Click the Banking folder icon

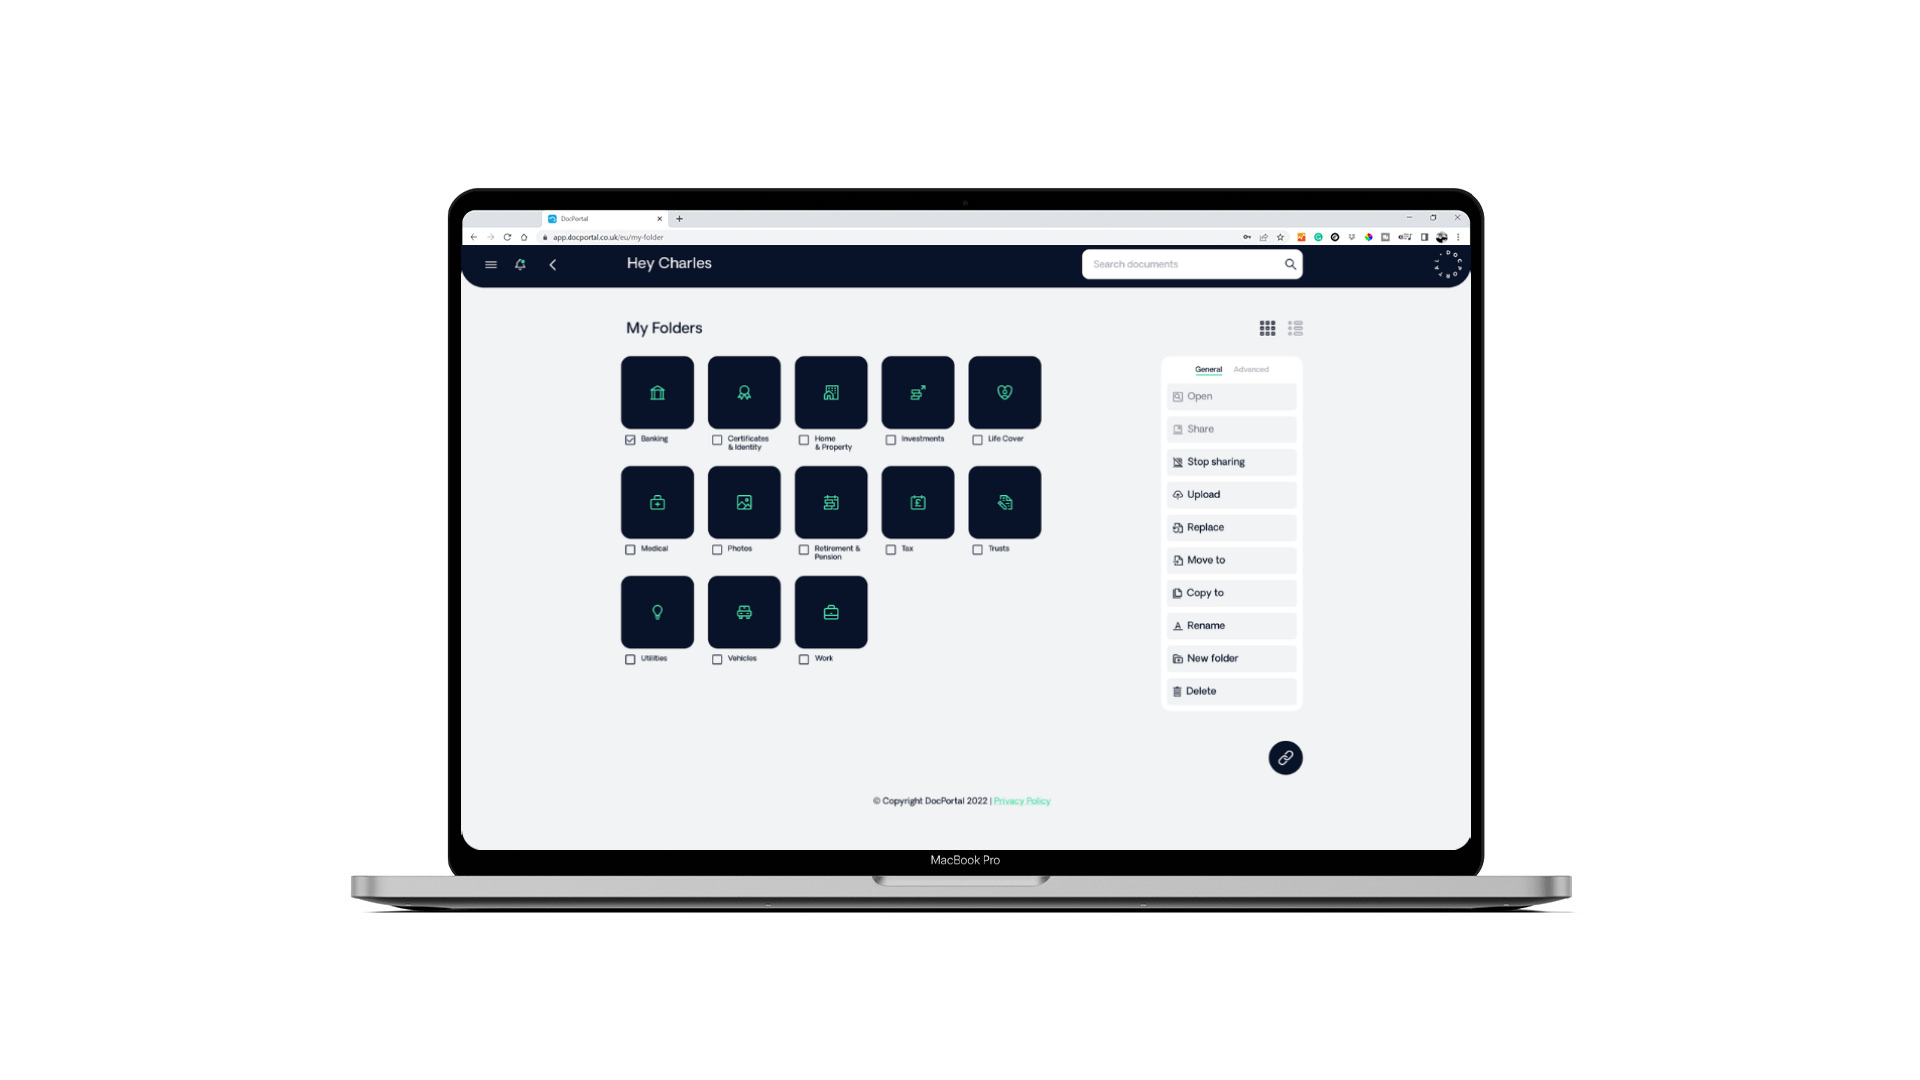[657, 392]
